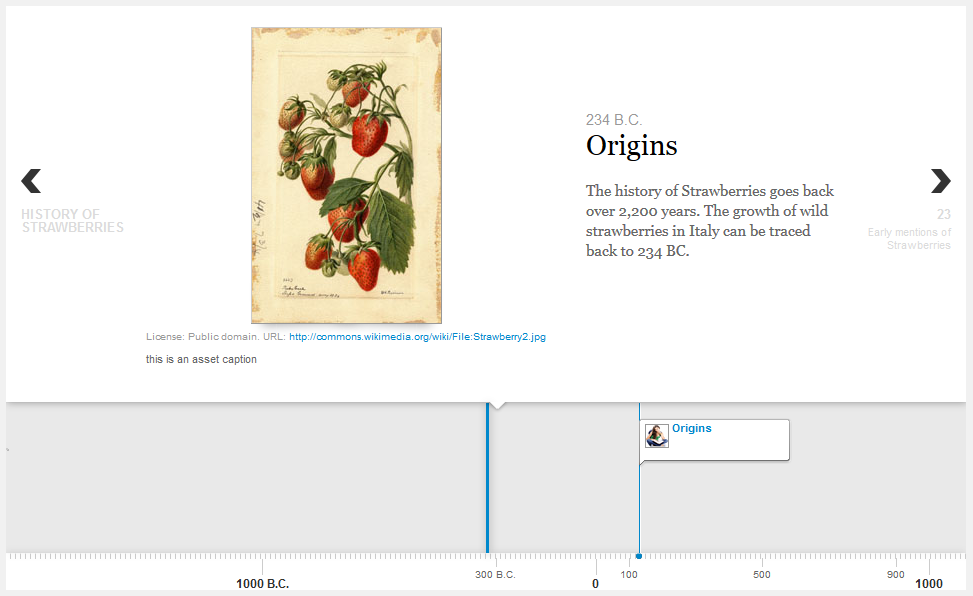
Task: Click the Origins slide description paragraph
Action: click(x=710, y=220)
